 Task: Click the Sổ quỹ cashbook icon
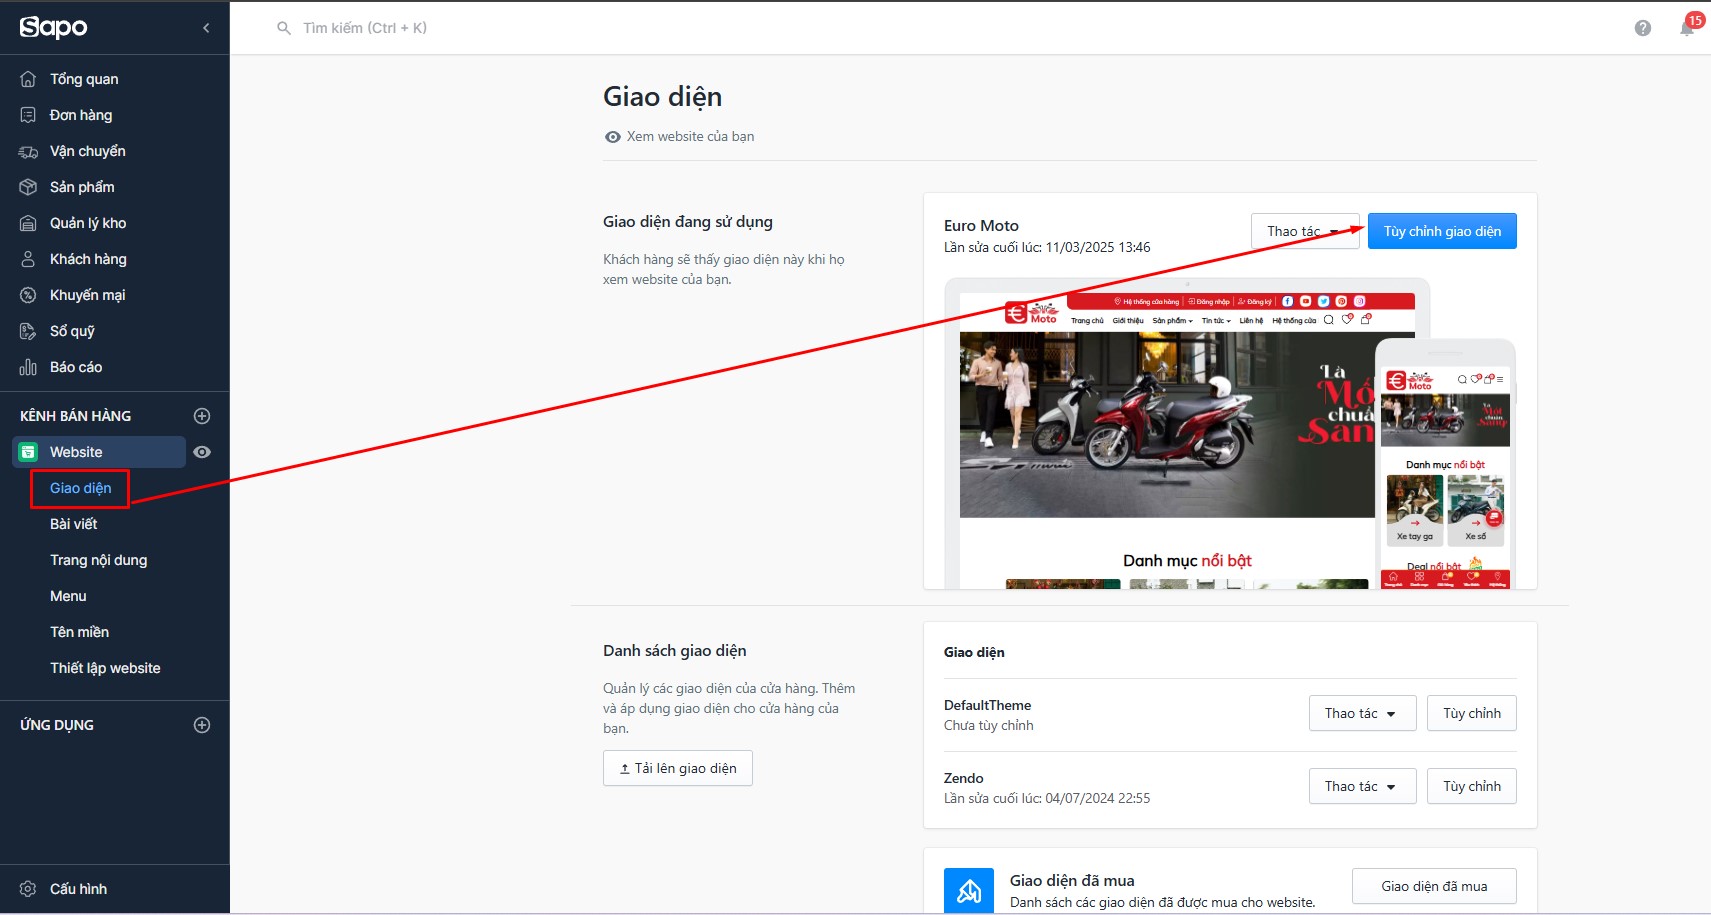(x=28, y=331)
